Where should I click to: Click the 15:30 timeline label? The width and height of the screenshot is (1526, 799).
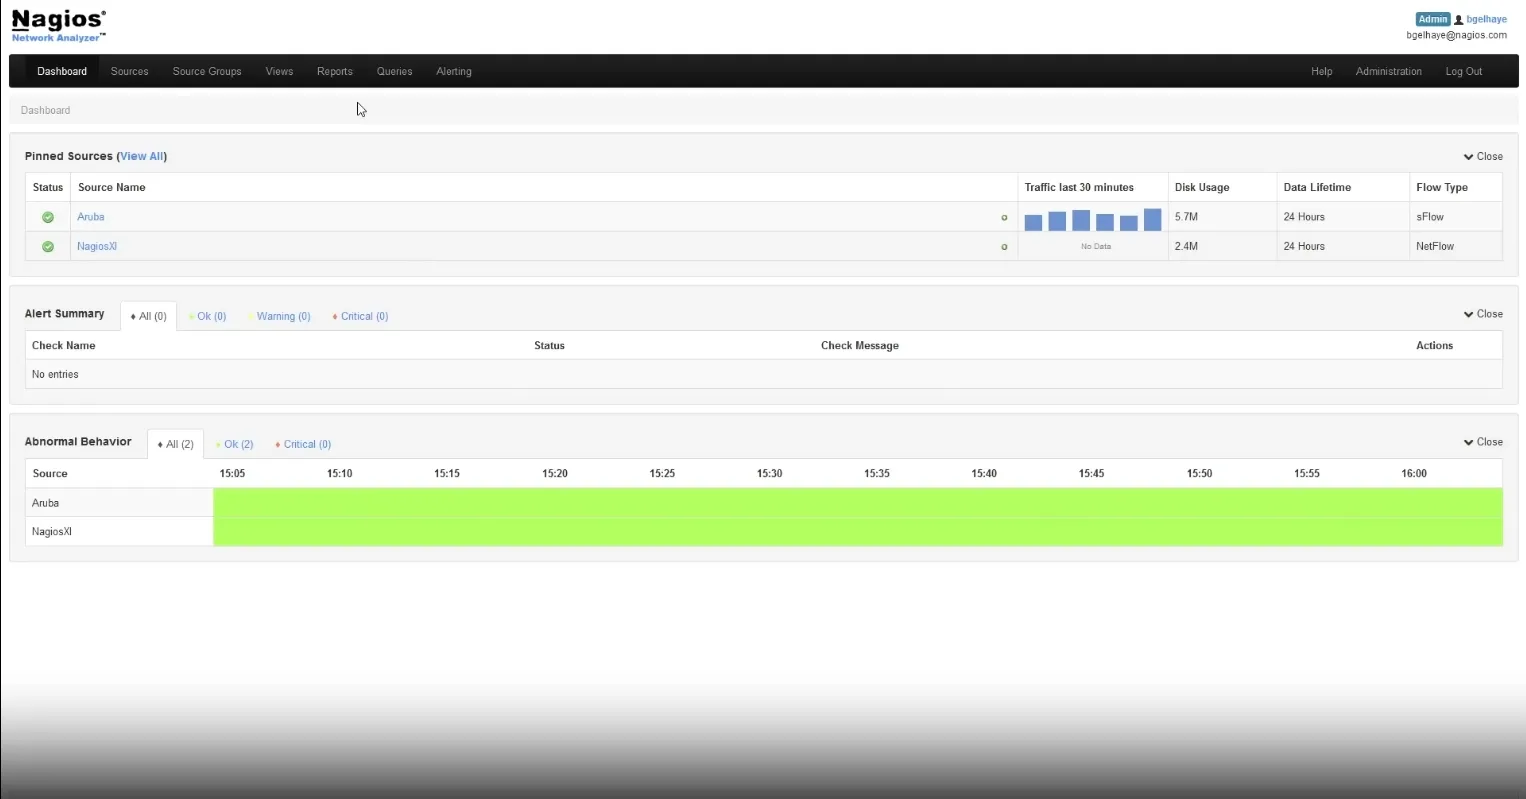coord(769,473)
